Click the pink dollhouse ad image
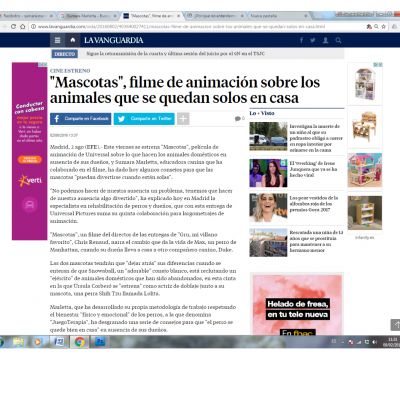The image size is (400, 400). 365,170
